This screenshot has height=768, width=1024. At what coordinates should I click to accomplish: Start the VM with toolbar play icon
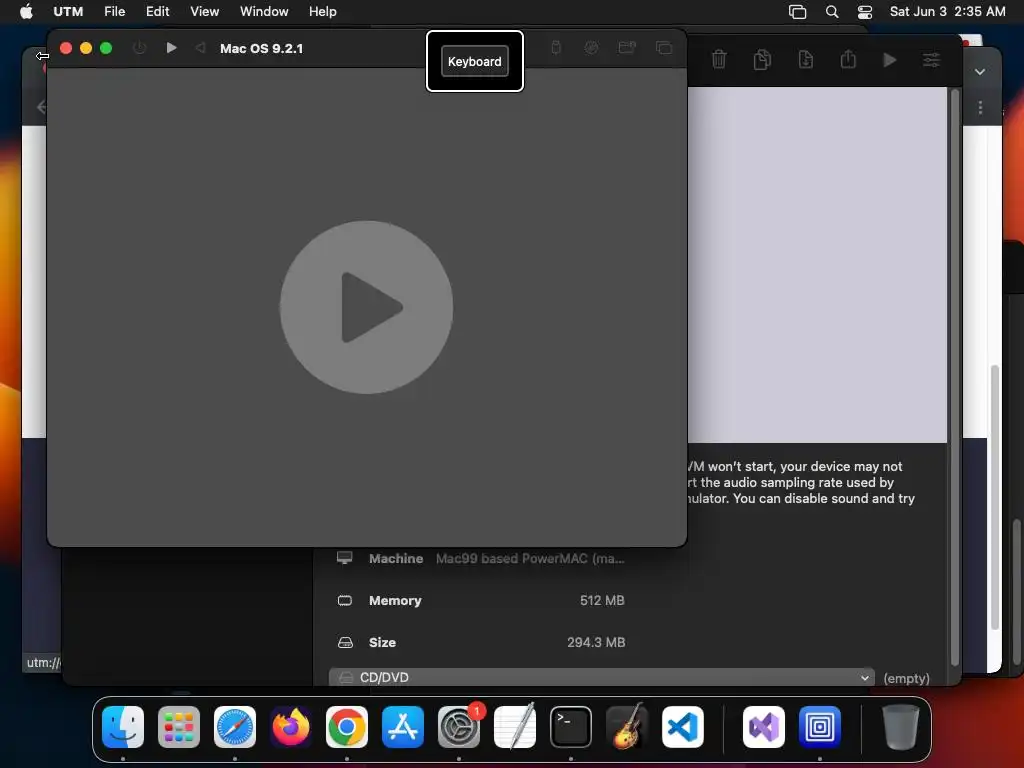[171, 48]
